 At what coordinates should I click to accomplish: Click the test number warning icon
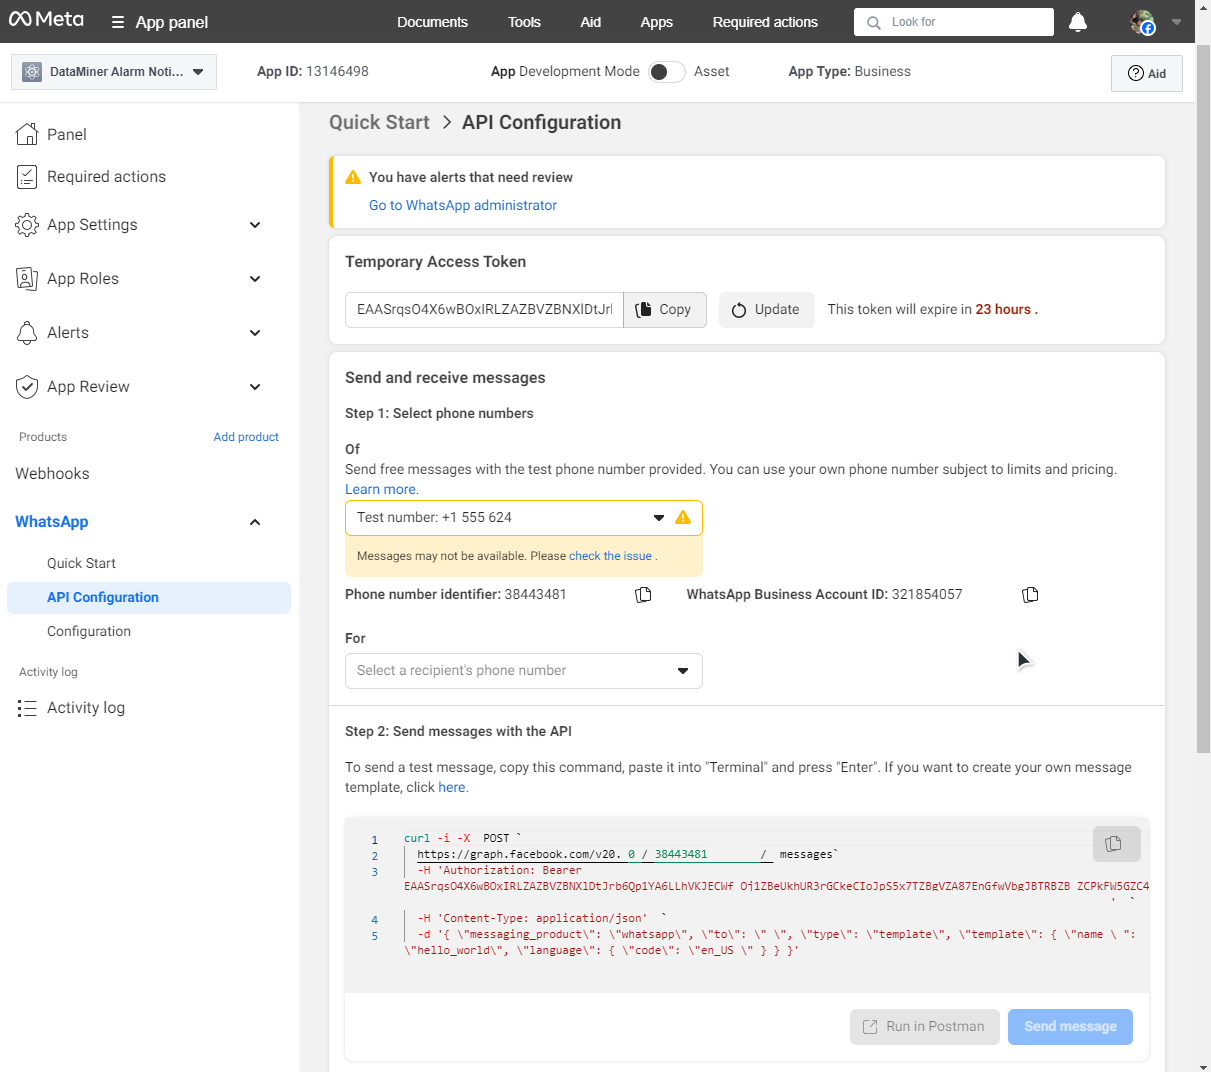tap(683, 517)
